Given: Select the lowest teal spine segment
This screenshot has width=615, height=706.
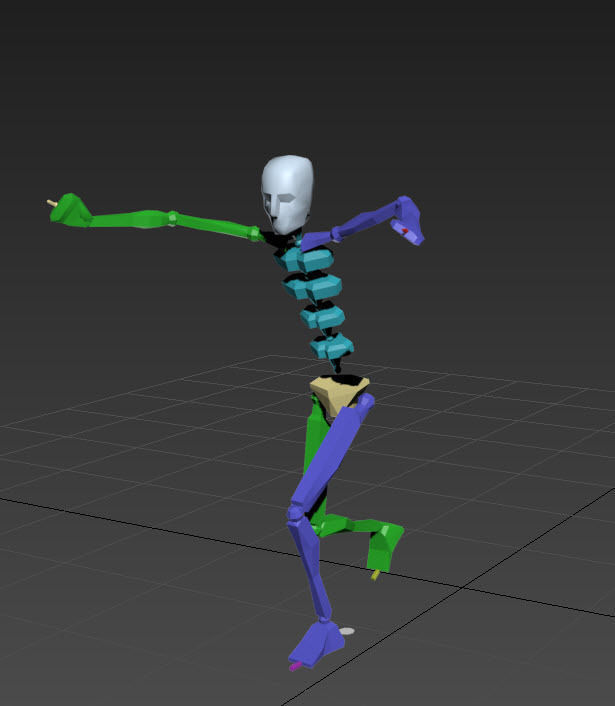Looking at the screenshot, I should [332, 346].
